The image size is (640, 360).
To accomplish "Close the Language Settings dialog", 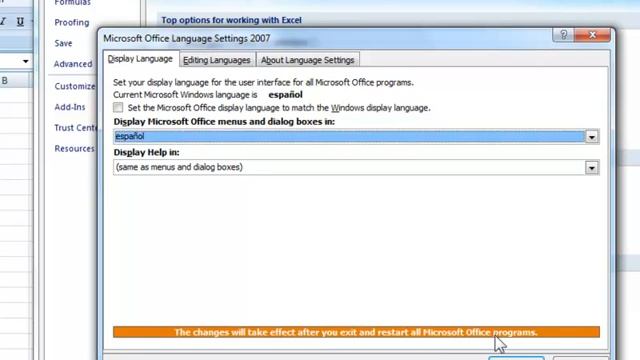I will [x=592, y=35].
